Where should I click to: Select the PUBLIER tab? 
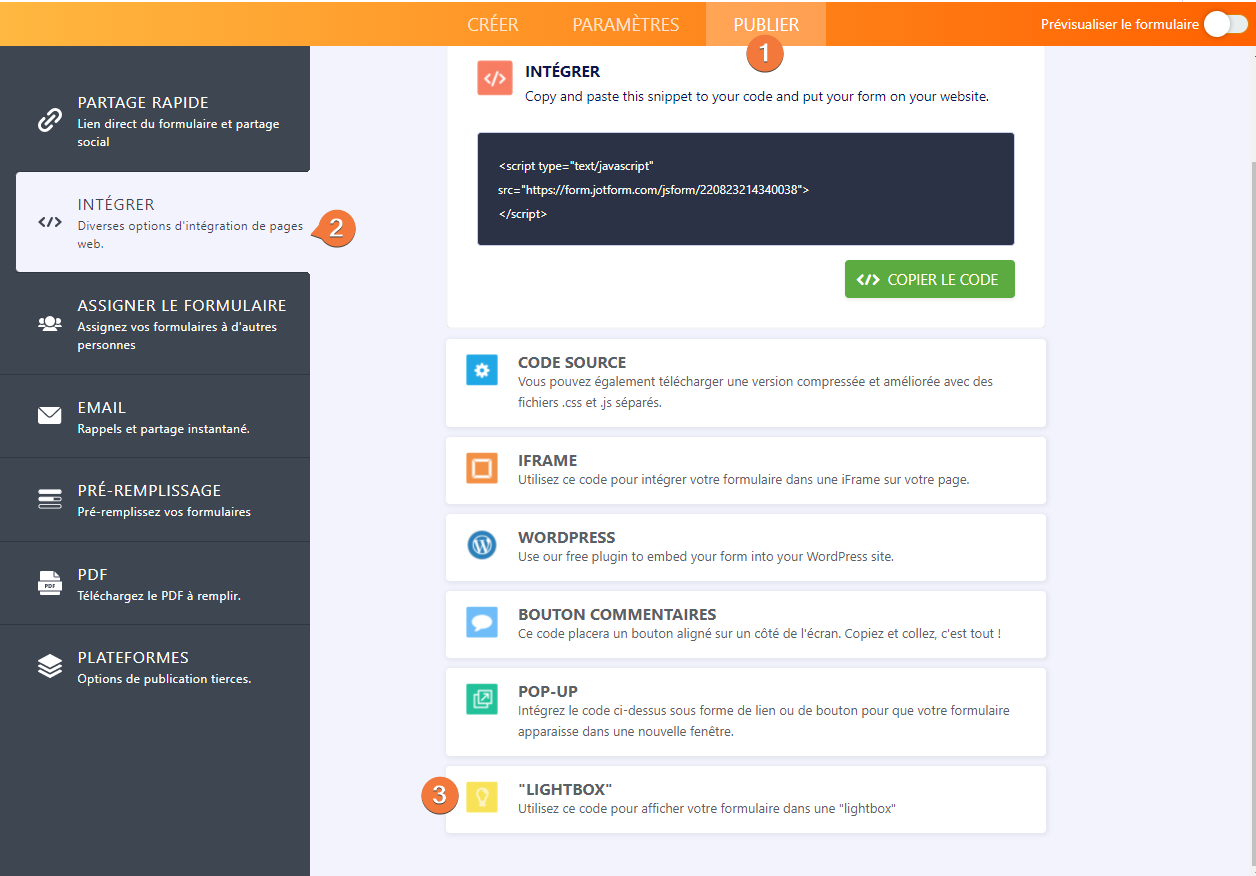click(766, 24)
